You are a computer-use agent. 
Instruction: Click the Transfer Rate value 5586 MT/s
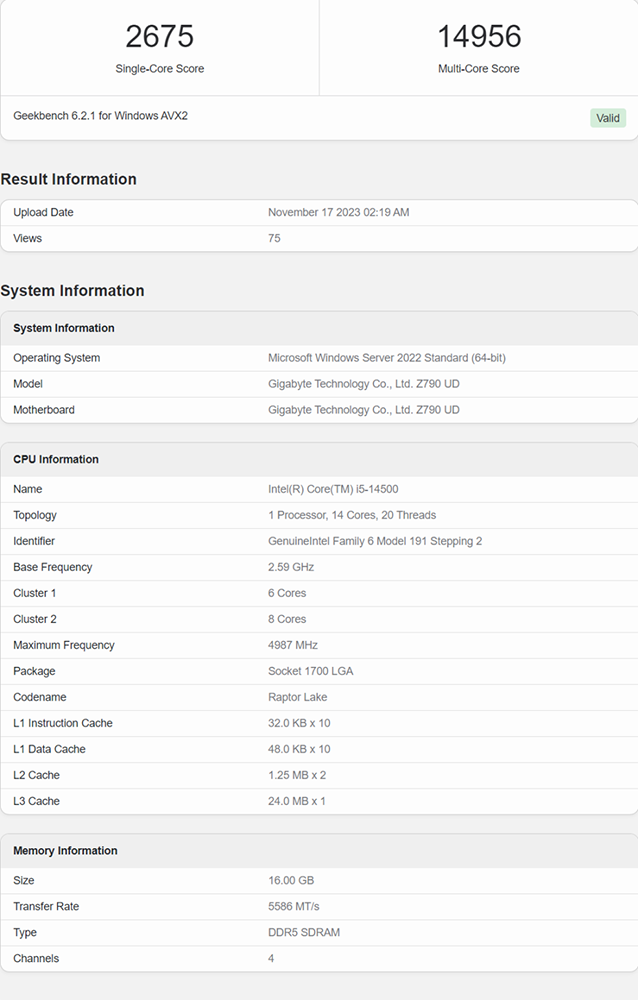point(293,906)
